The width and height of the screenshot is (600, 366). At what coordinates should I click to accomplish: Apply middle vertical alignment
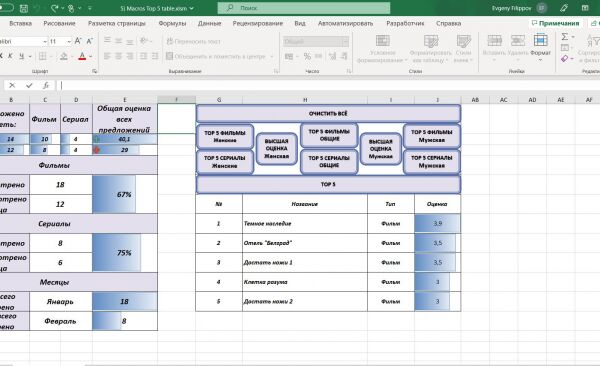[119, 41]
